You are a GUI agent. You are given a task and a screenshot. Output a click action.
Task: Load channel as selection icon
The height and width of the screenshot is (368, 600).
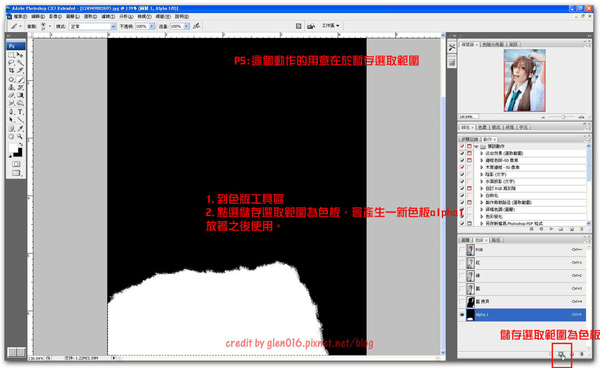[552, 355]
